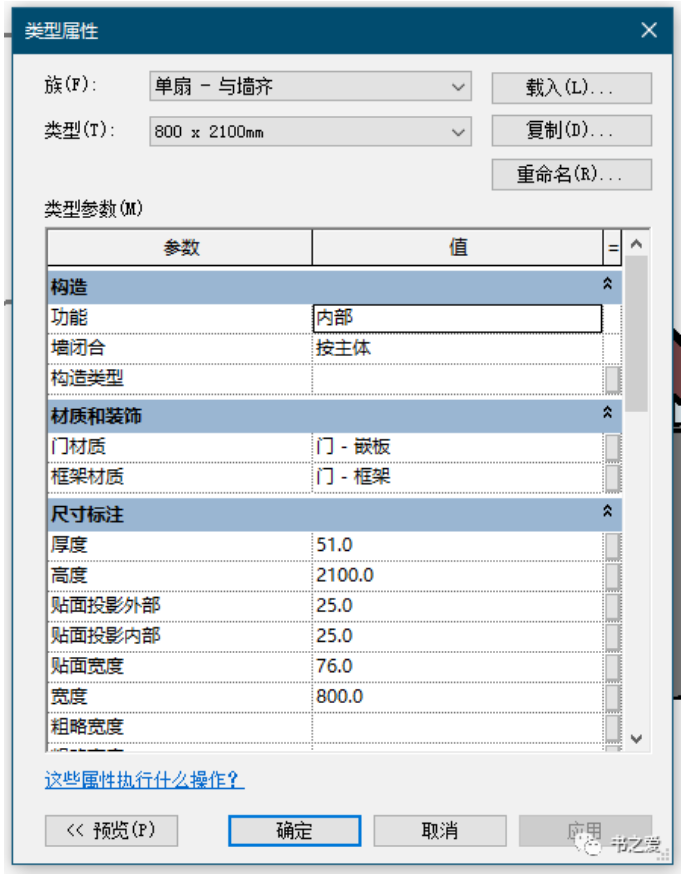This screenshot has width=686, height=877.
Task: Click the 复制(D)... duplicate button
Action: (571, 131)
